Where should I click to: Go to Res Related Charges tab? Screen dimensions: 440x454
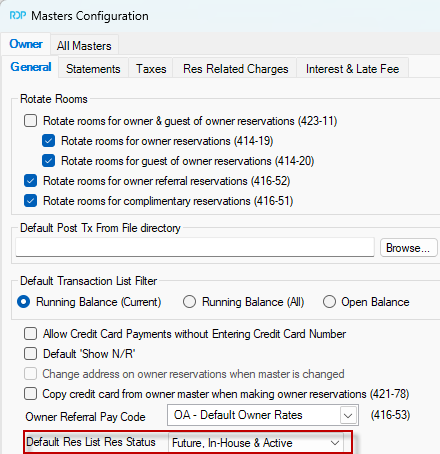[235, 69]
